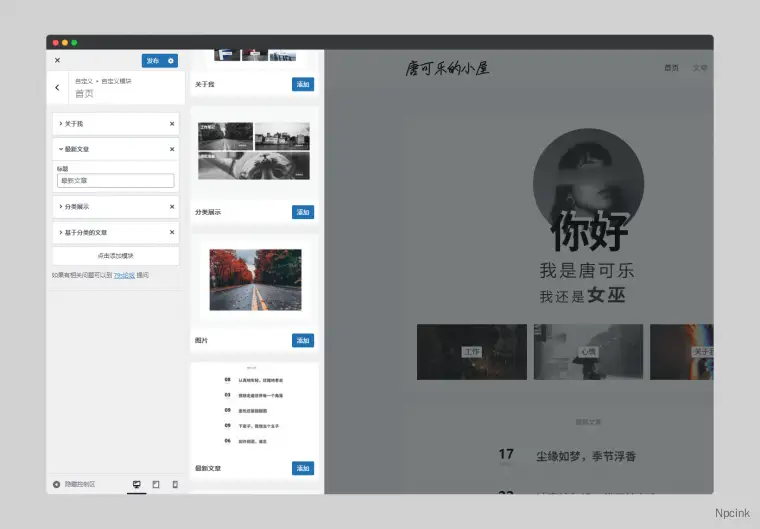Add the 图片 module
The height and width of the screenshot is (529, 760).
click(303, 340)
